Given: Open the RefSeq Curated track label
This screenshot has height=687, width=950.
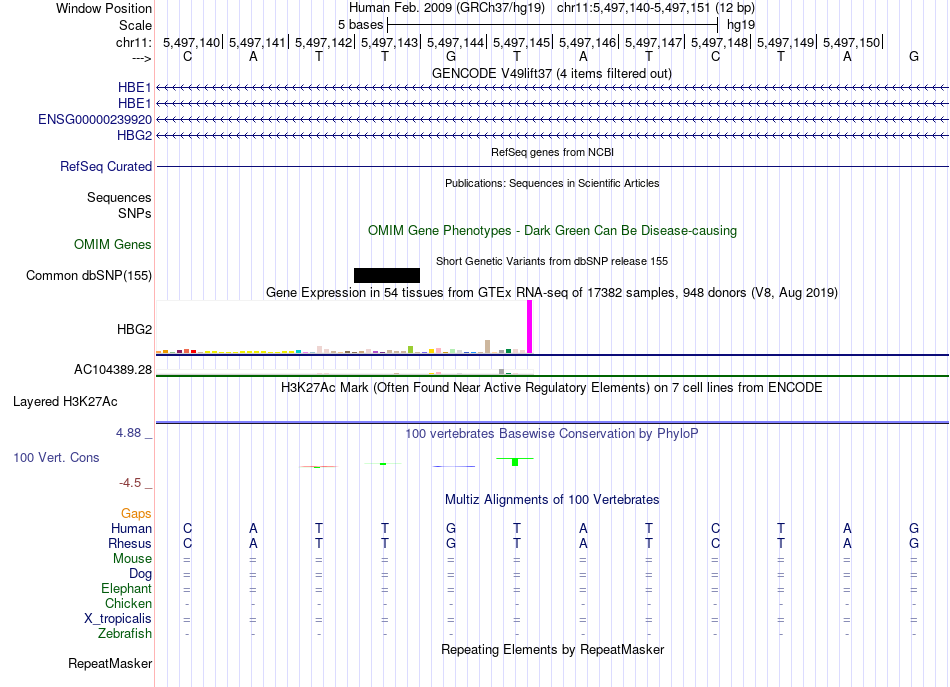Looking at the screenshot, I should pos(106,166).
